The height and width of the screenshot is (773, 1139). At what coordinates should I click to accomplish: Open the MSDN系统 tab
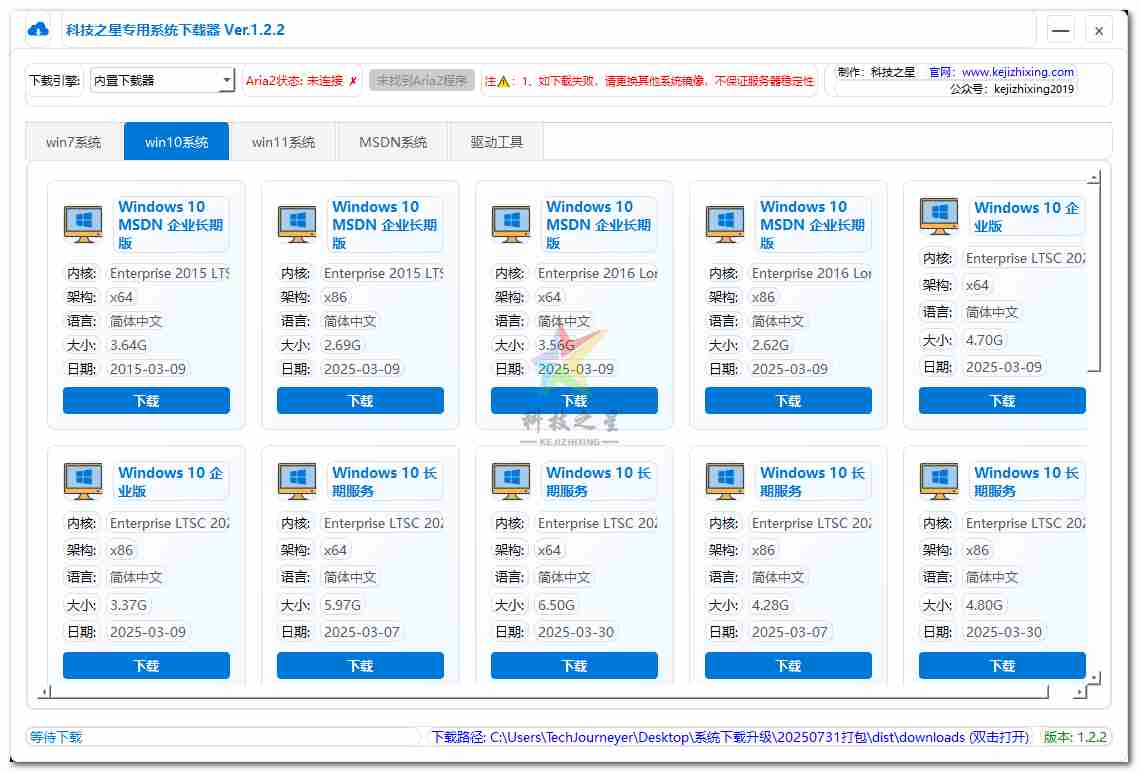pyautogui.click(x=393, y=142)
